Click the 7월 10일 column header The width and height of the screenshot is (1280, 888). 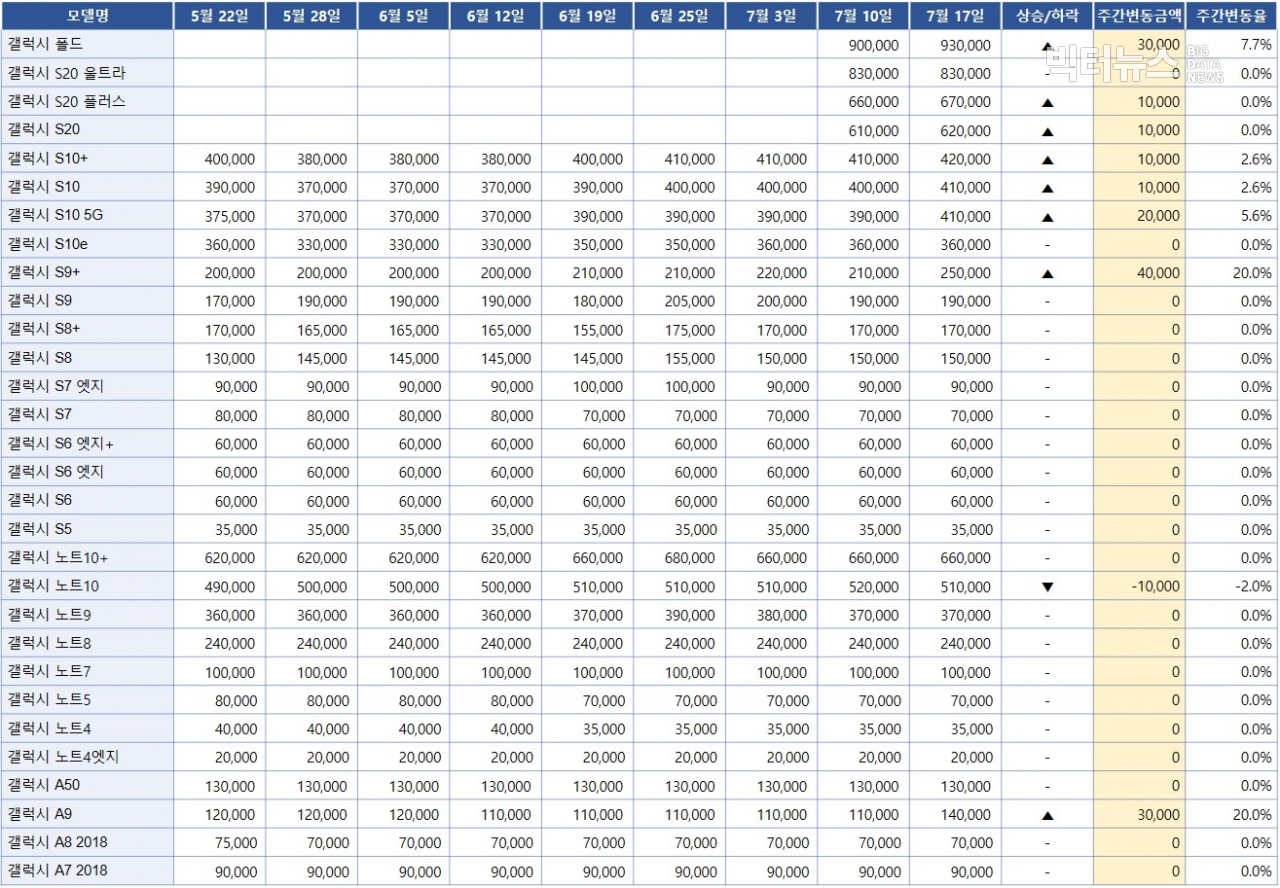pos(864,16)
